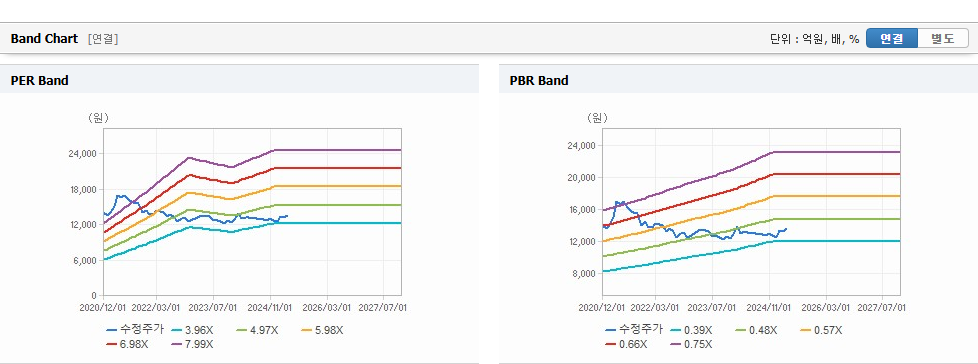Click the teal 3.96X line in PER chart

(x=337, y=223)
